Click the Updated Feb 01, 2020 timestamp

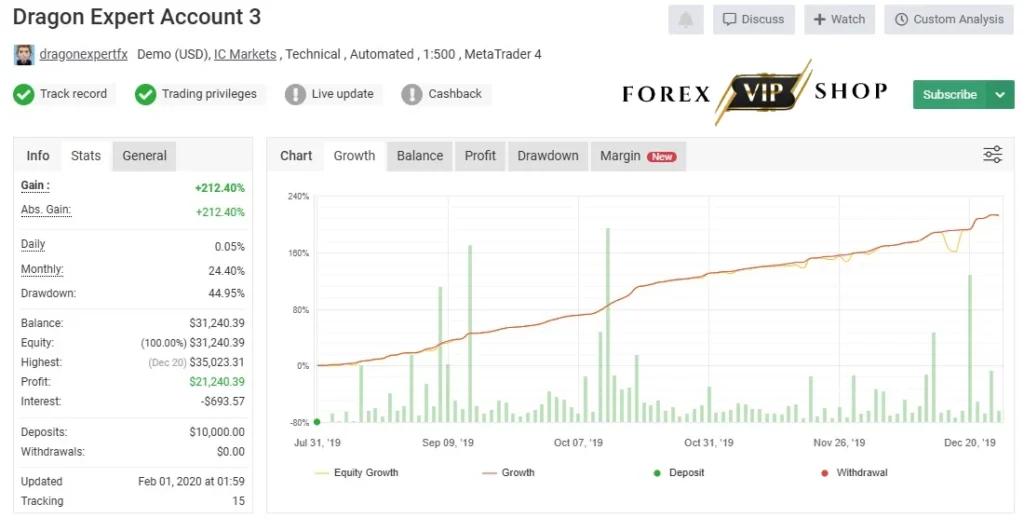click(191, 481)
